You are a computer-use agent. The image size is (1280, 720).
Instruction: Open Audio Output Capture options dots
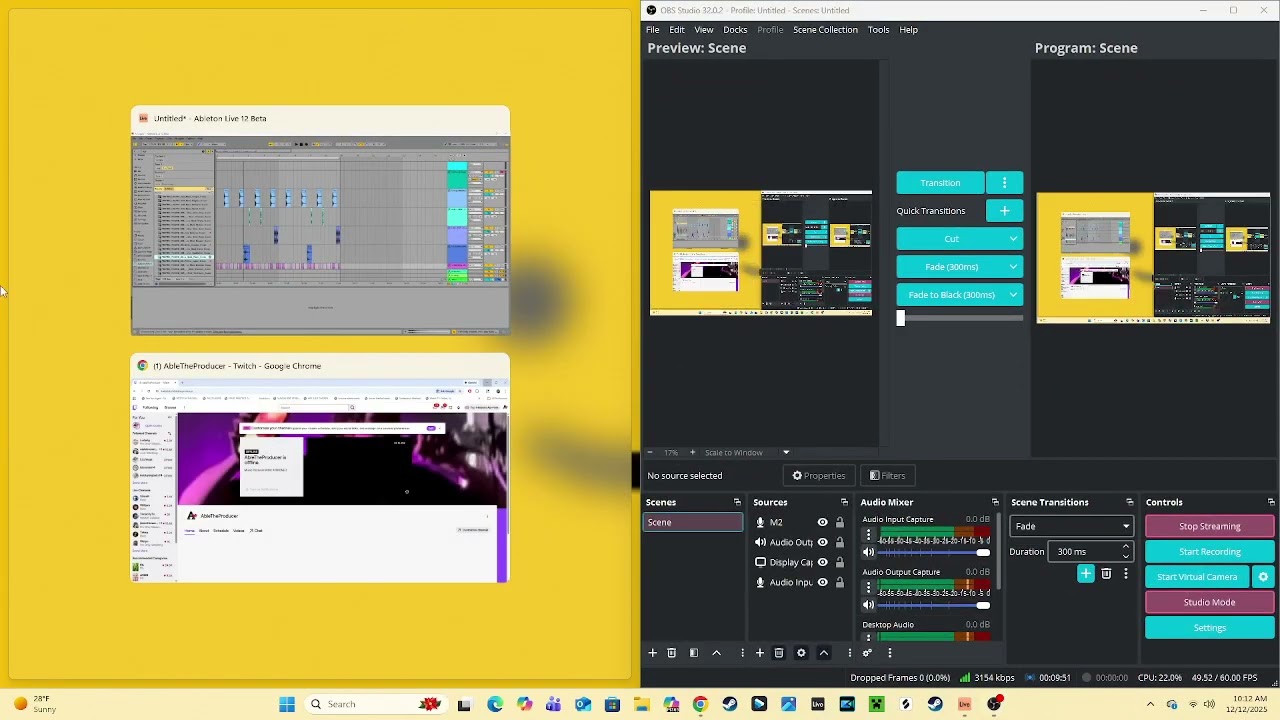click(x=868, y=588)
